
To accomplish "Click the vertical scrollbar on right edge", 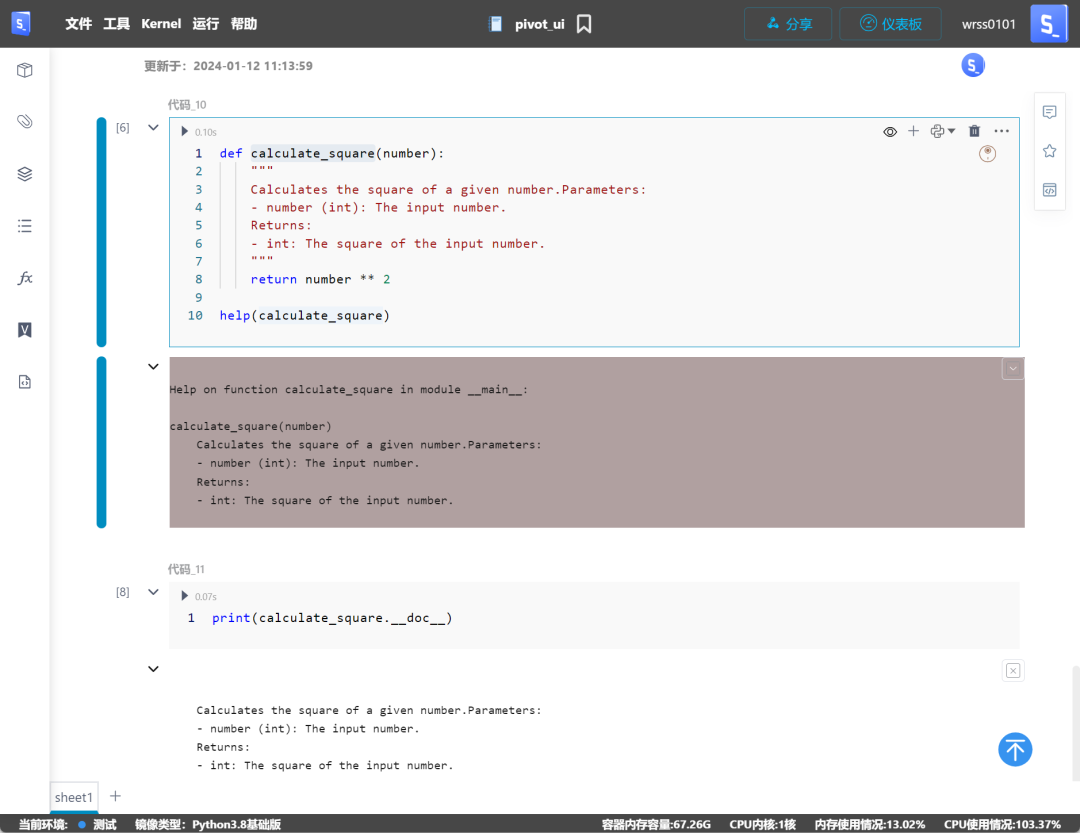I will (1076, 723).
